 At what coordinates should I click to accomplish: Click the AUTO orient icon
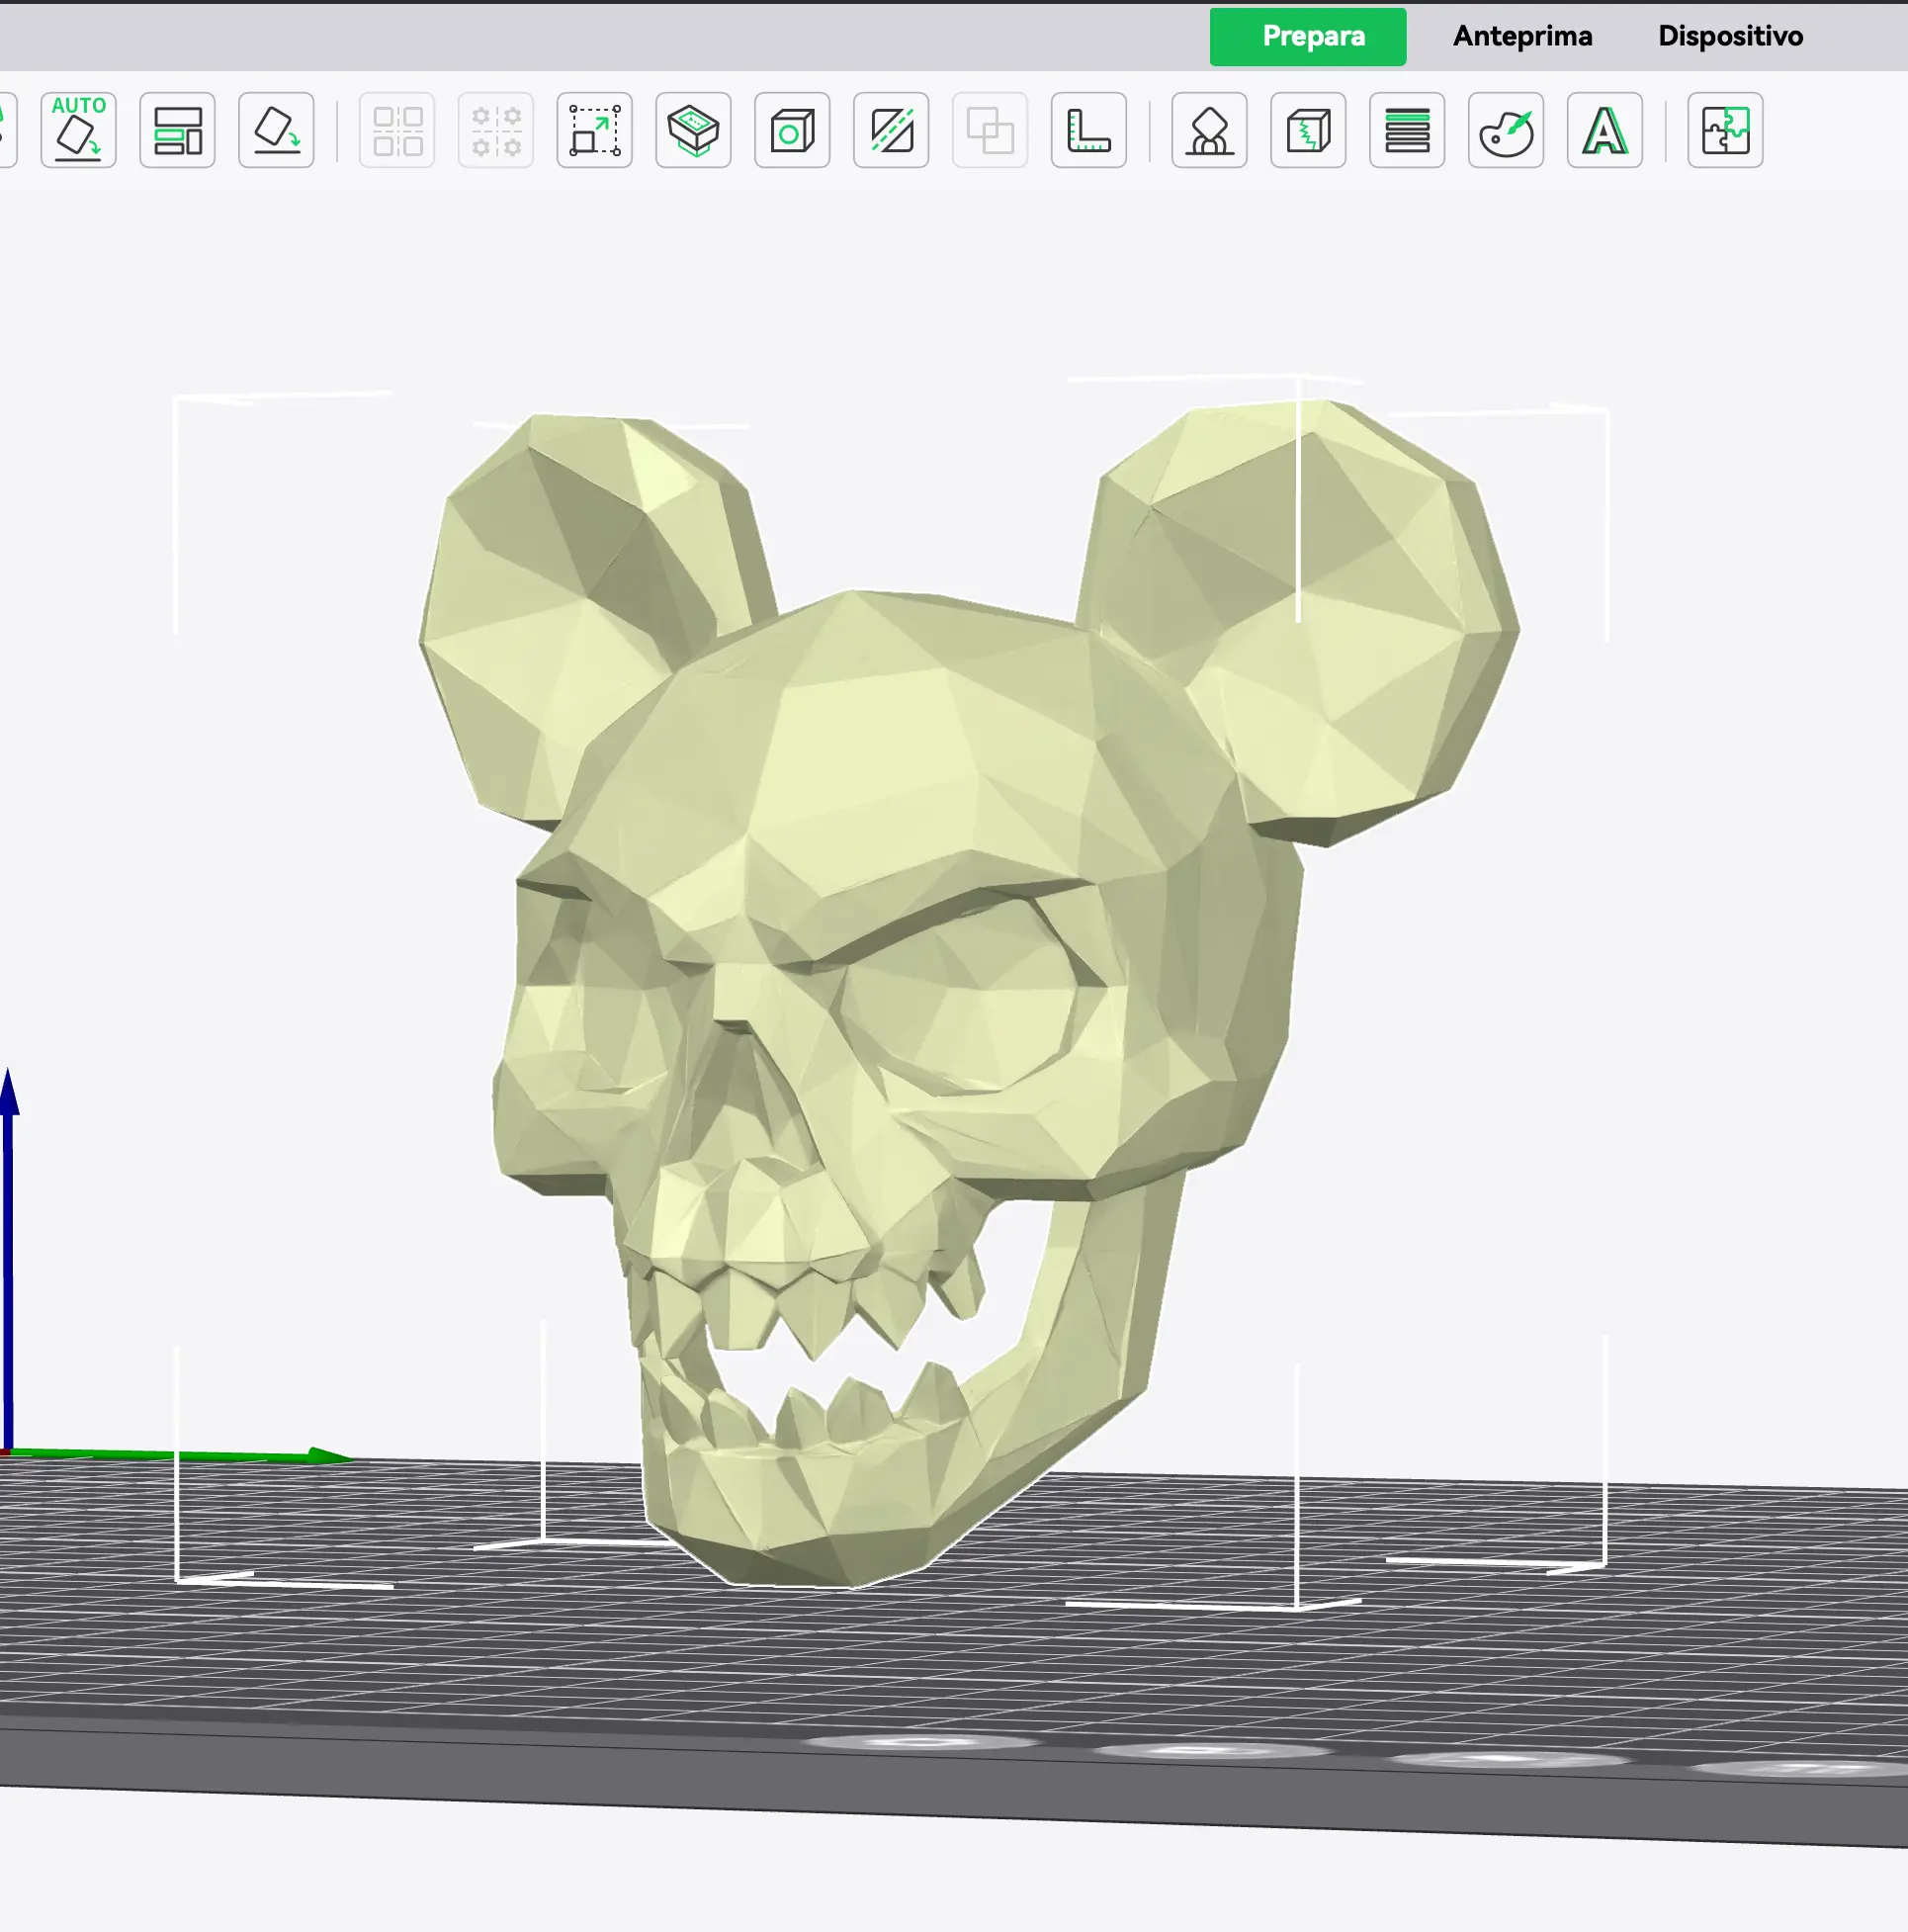79,130
